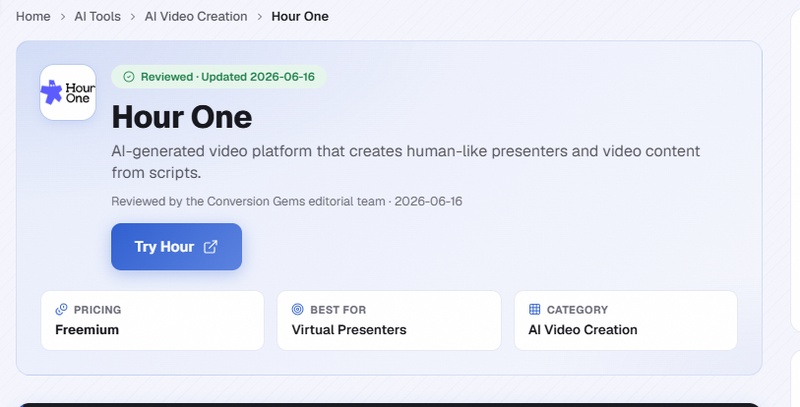
Task: Click the Freemium pricing value
Action: tap(87, 329)
